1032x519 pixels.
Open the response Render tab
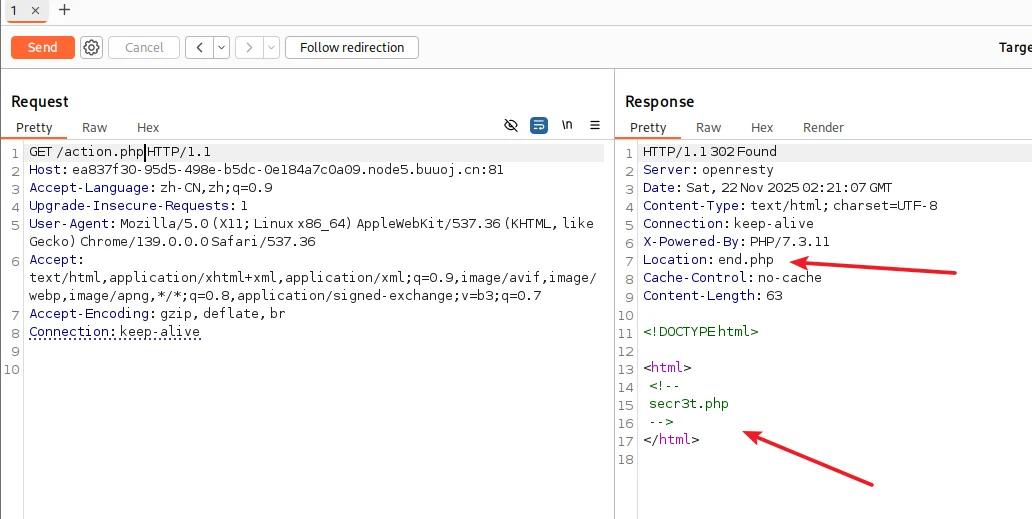pyautogui.click(x=823, y=127)
